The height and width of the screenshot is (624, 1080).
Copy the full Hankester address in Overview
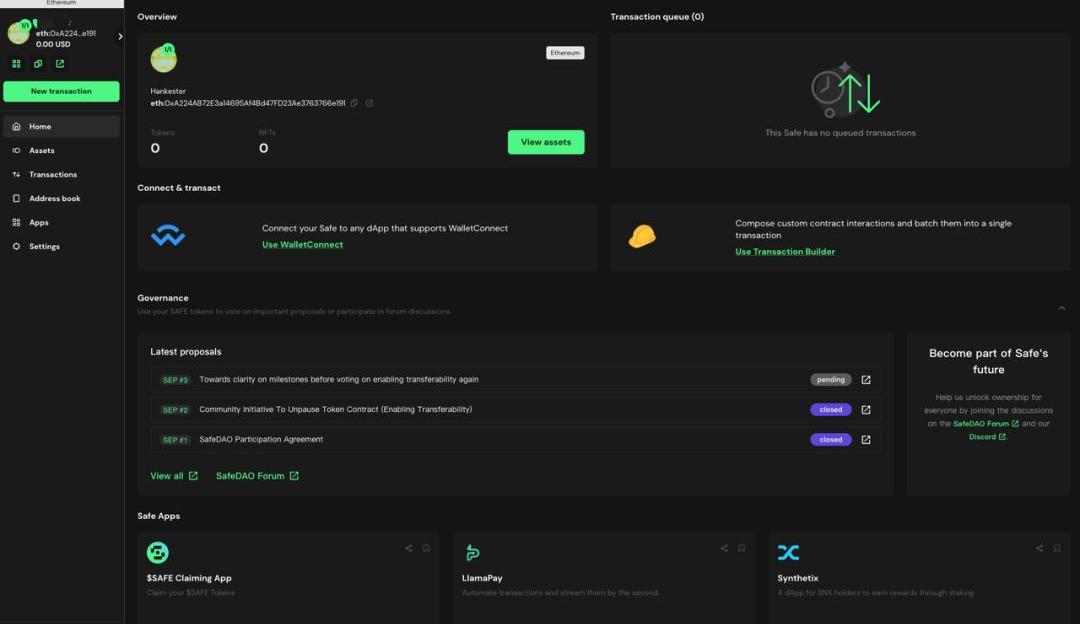coord(354,103)
